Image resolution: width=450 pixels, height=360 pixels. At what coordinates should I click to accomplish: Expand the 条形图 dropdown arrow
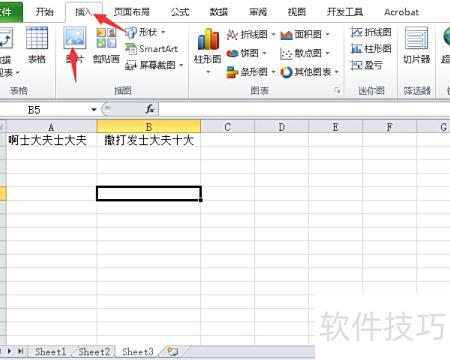click(273, 72)
